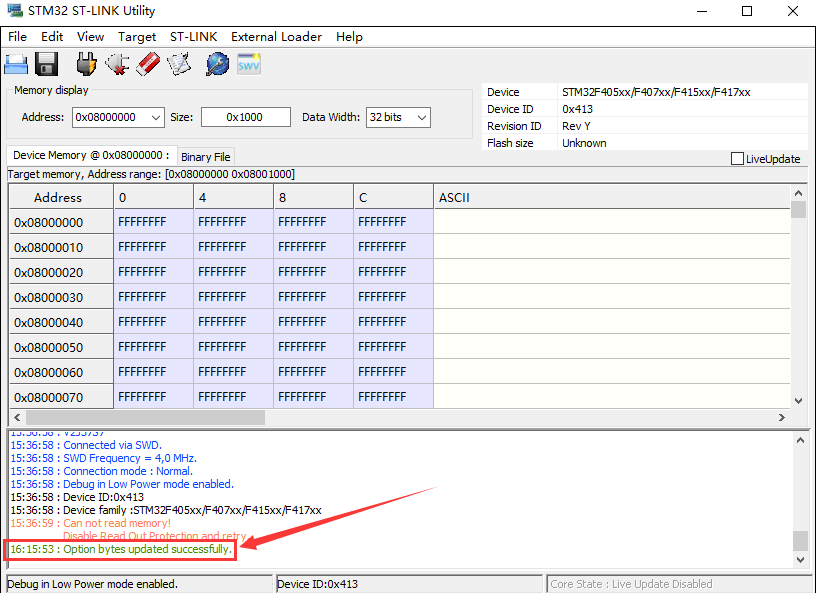Select address row 0x08000040

61,322
